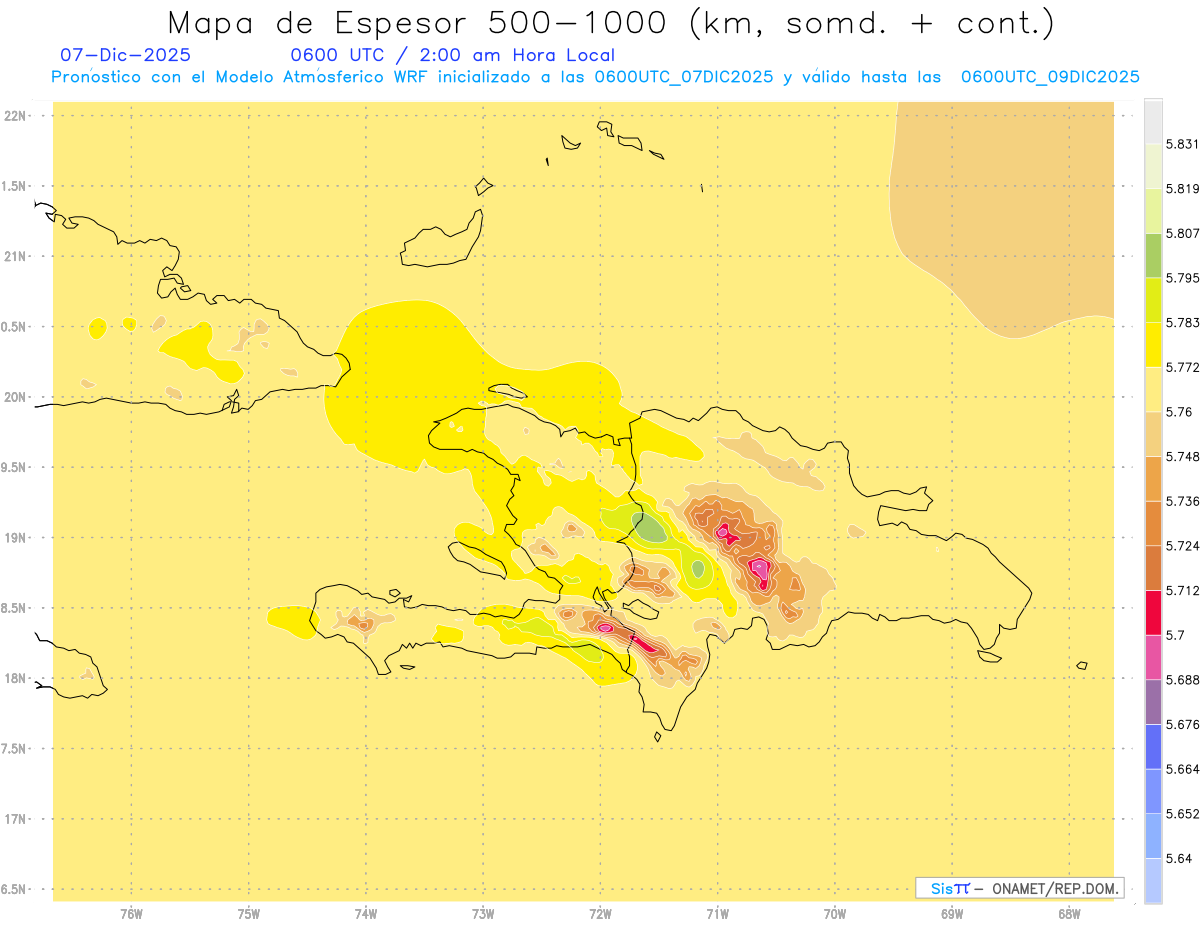Click the 18N latitude label
1200x927 pixels.
click(x=17, y=678)
